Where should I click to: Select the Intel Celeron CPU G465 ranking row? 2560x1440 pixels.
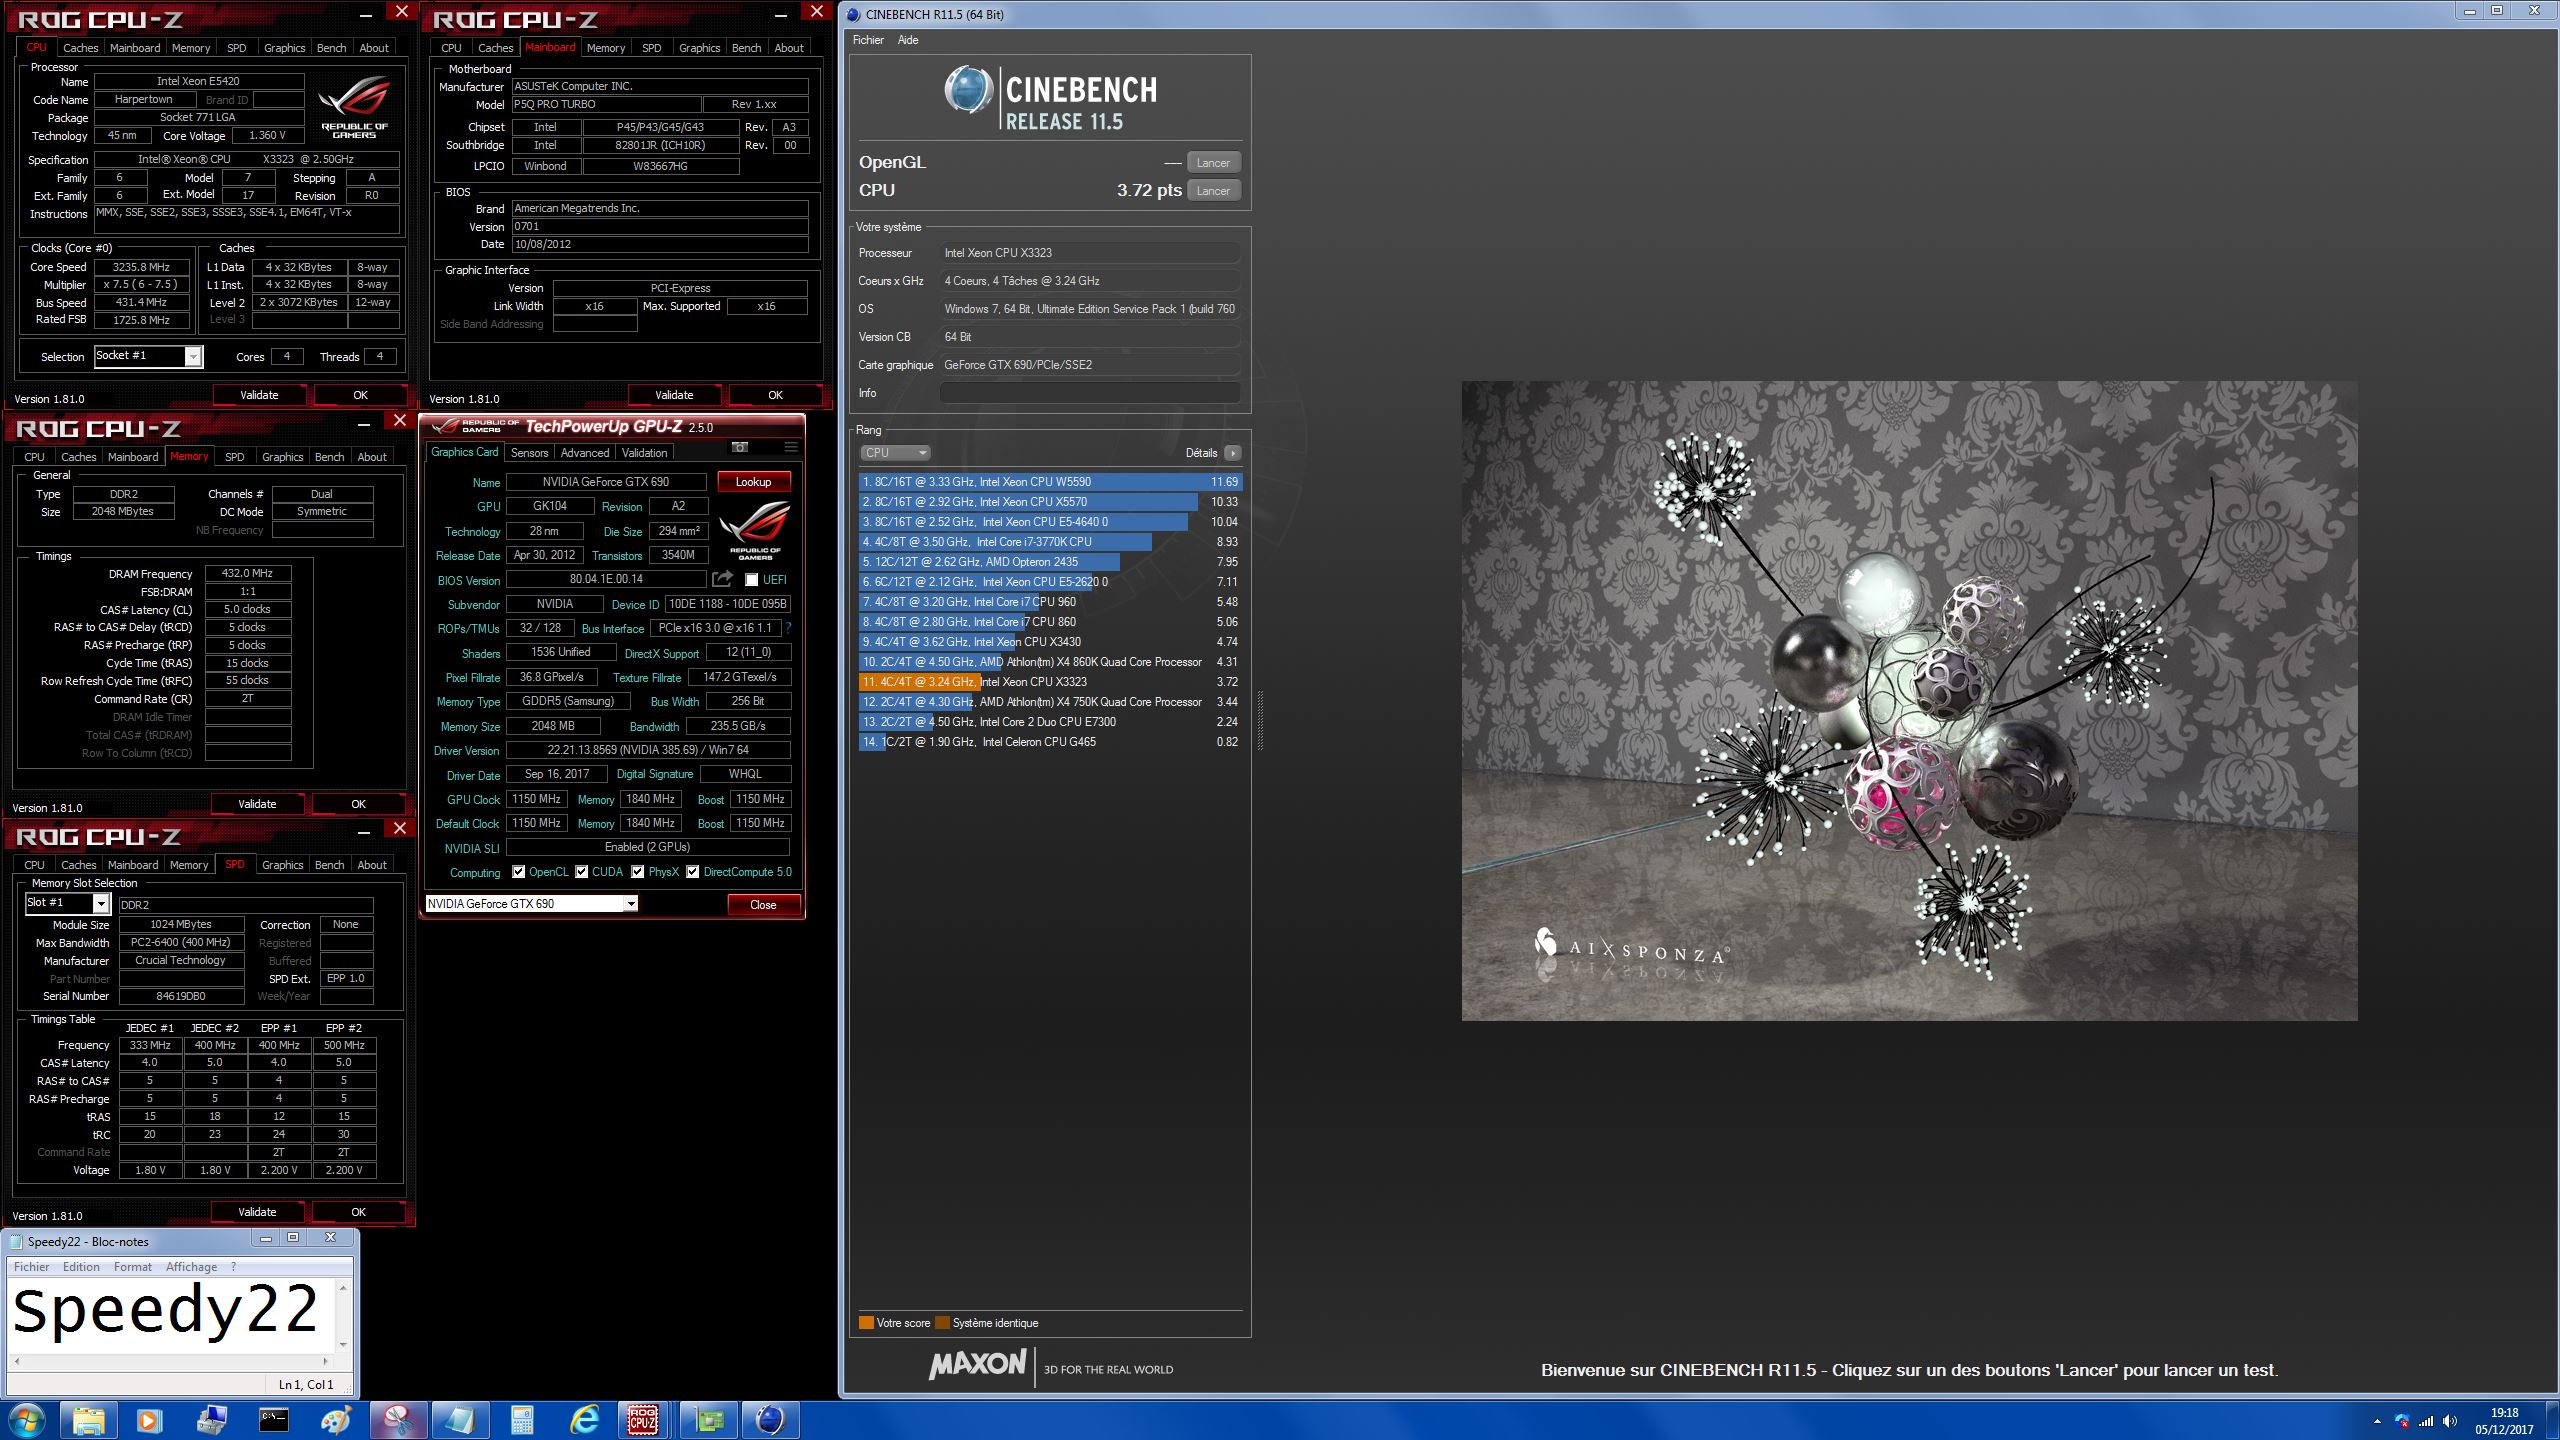pos(1050,742)
